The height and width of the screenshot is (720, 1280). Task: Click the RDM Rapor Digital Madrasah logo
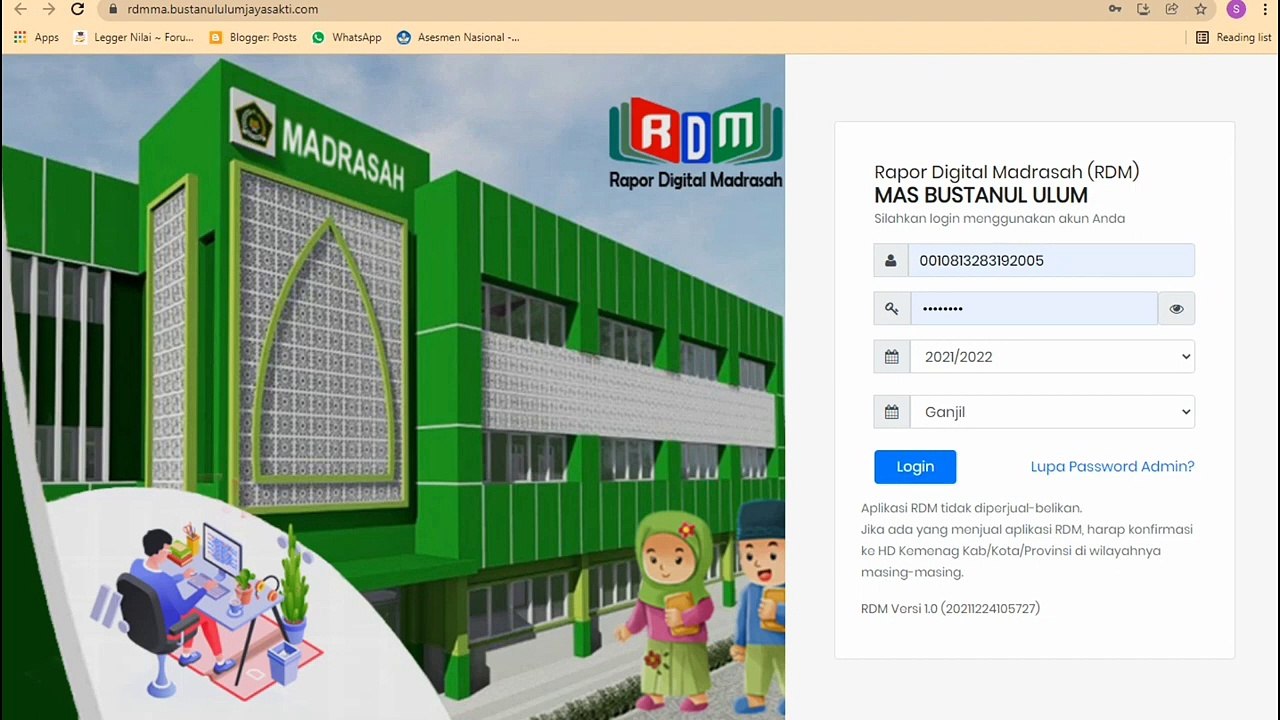pos(696,143)
